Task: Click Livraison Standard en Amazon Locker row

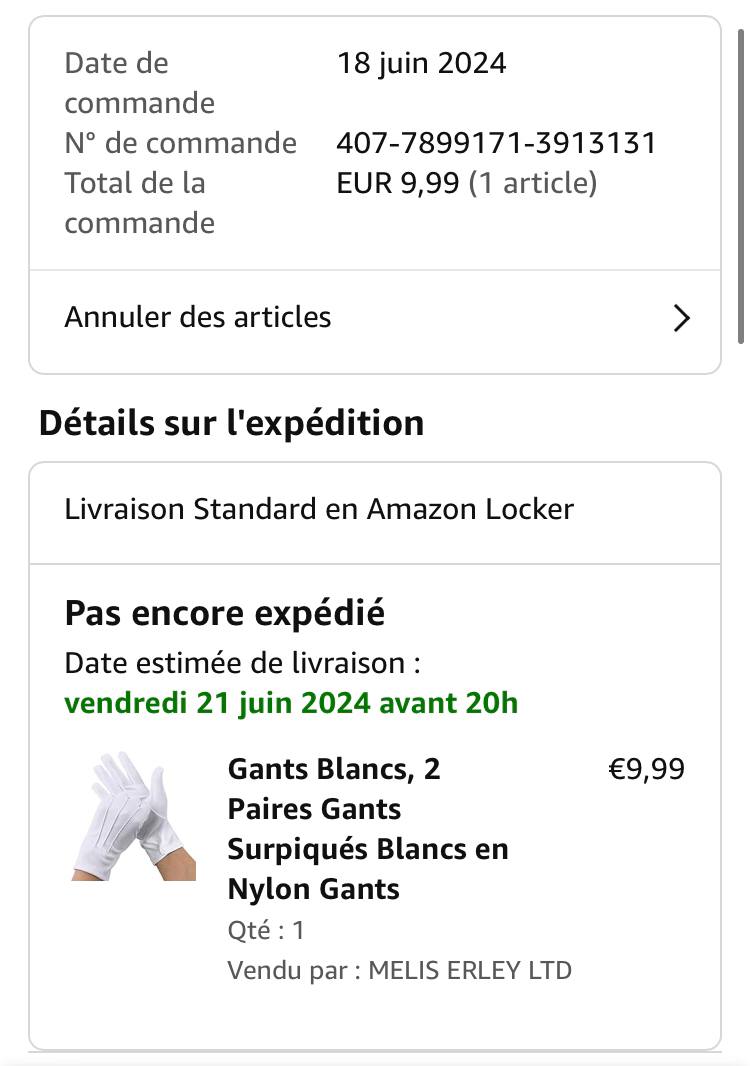Action: (x=319, y=509)
